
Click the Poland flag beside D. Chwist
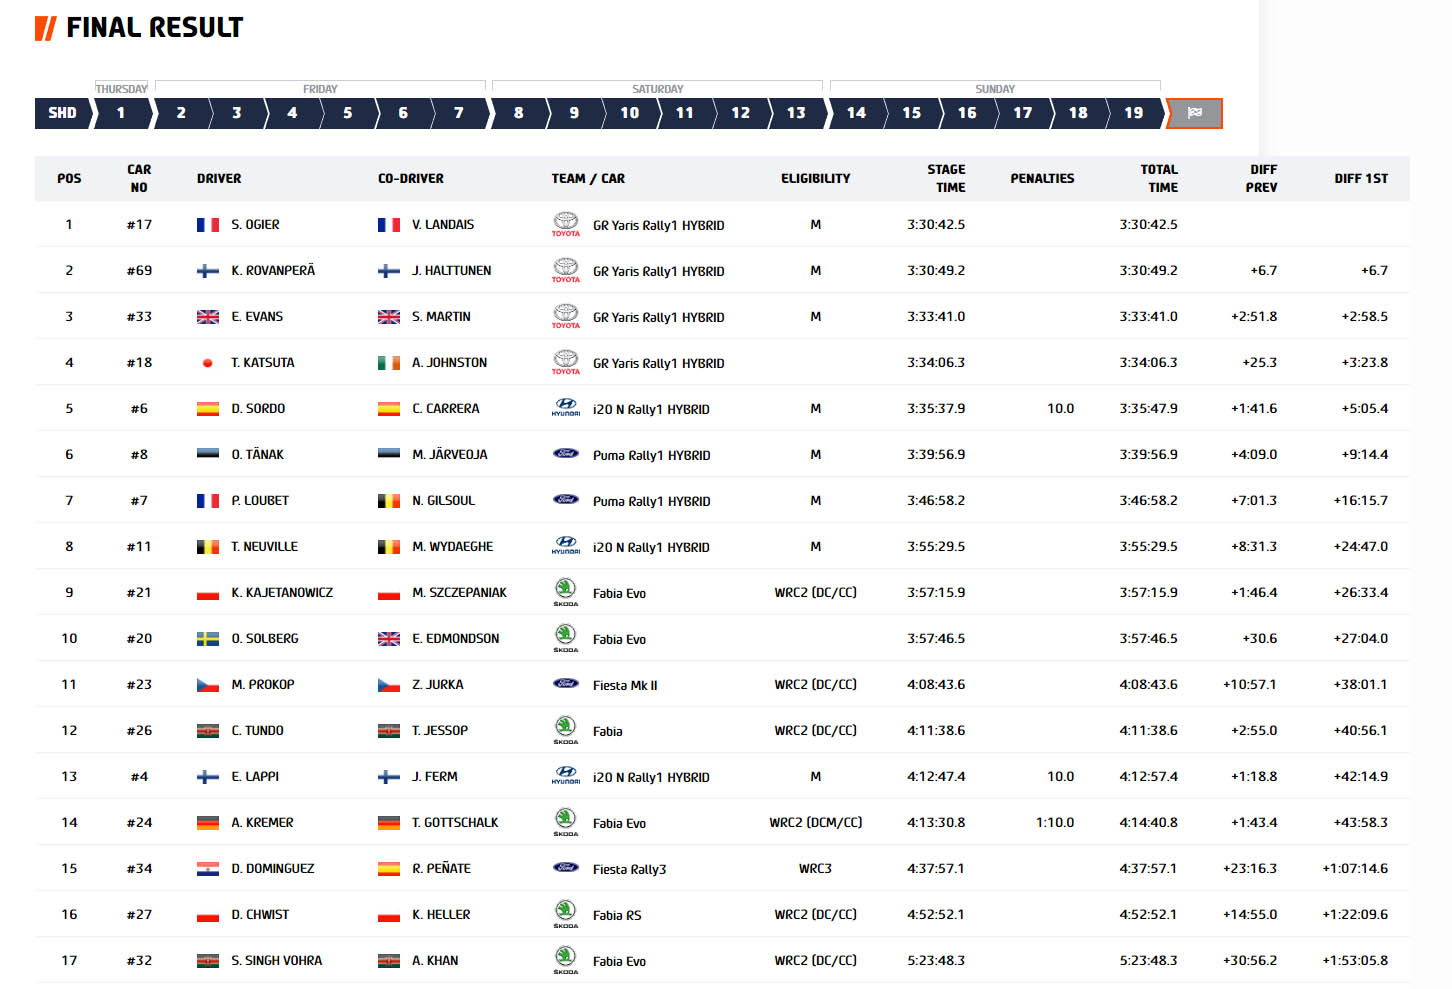(208, 915)
